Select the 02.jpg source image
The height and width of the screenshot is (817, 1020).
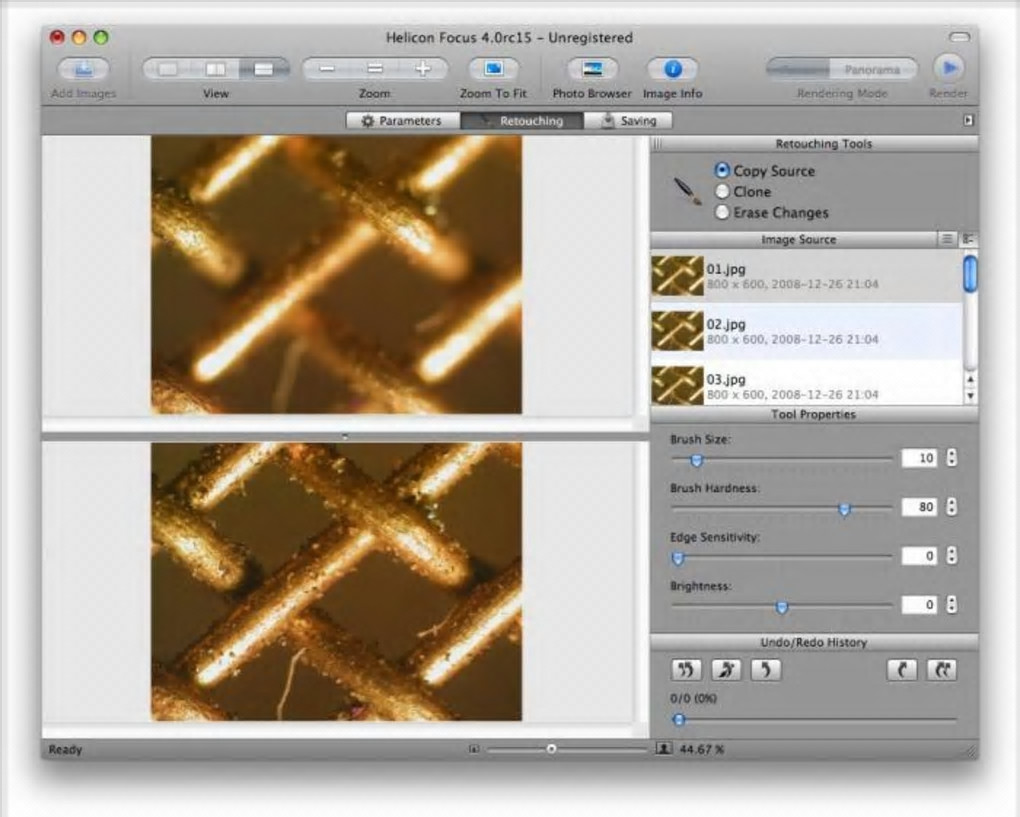[806, 332]
